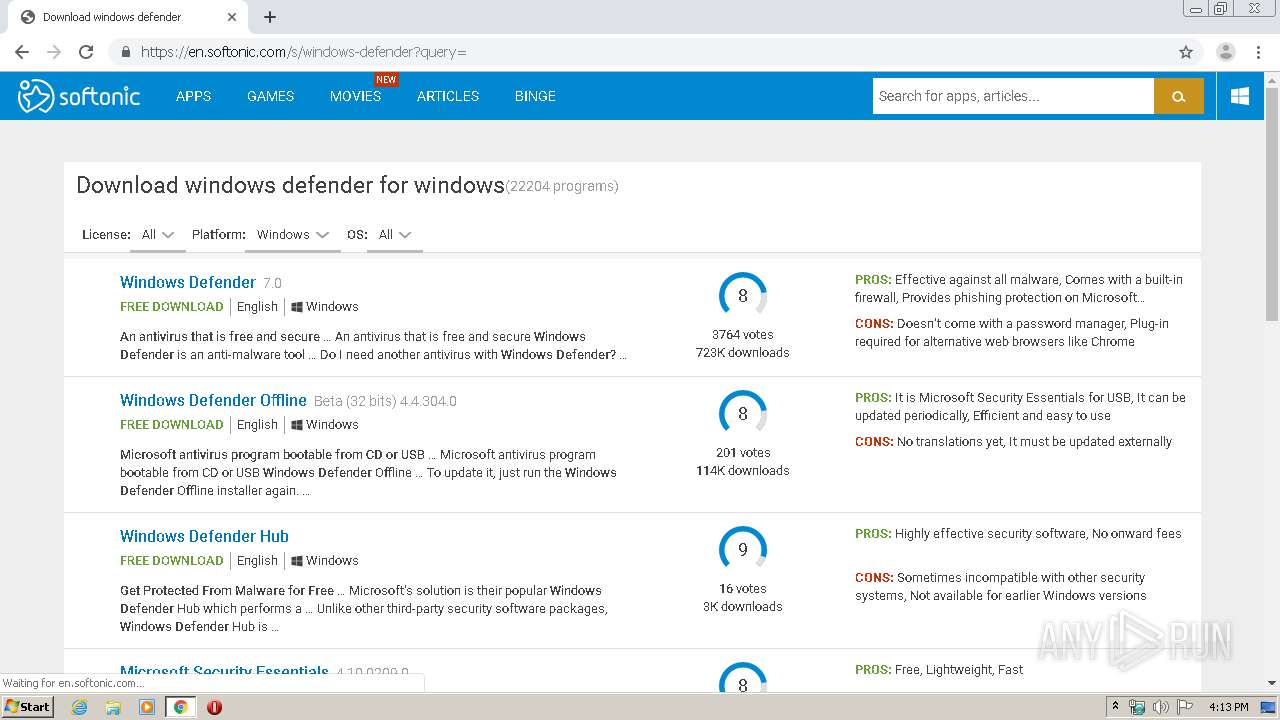1280x720 pixels.
Task: Click the 723K downloads text
Action: point(743,353)
